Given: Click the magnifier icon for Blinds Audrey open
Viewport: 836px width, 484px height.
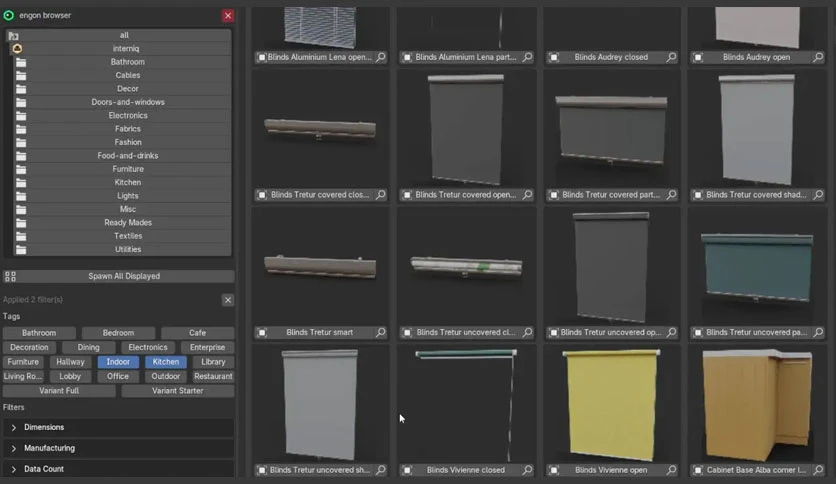Looking at the screenshot, I should tap(818, 57).
